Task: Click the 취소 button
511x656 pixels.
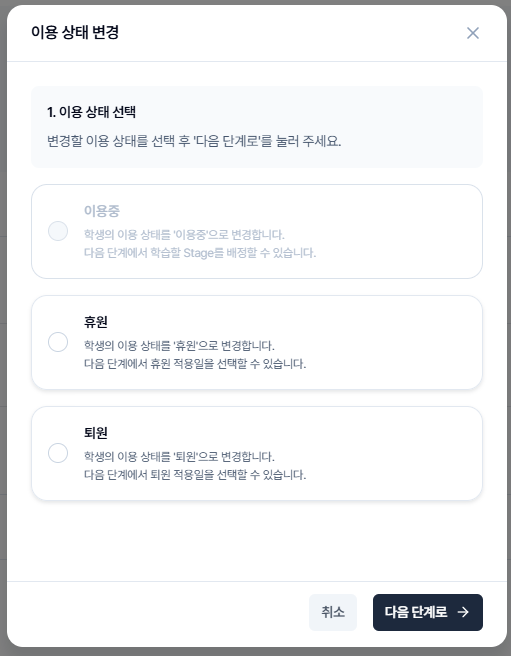Action: [x=333, y=612]
